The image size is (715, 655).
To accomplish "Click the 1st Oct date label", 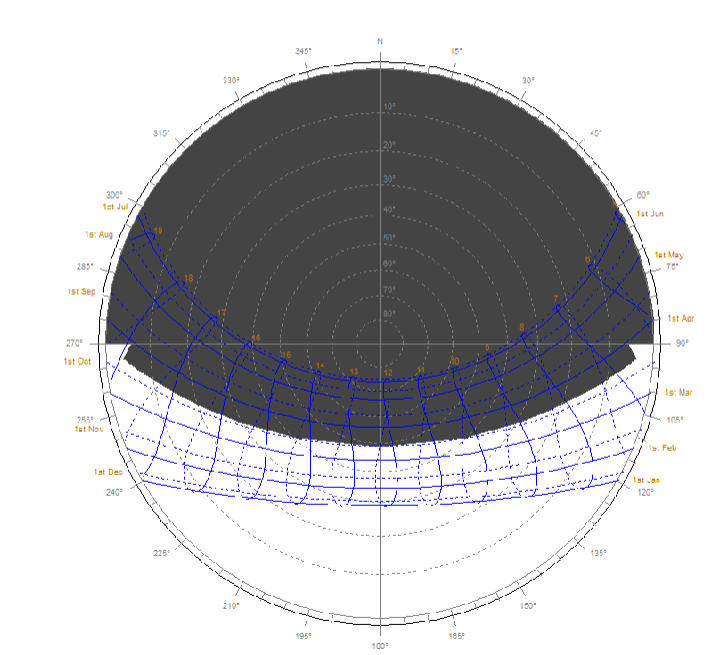I will click(77, 361).
